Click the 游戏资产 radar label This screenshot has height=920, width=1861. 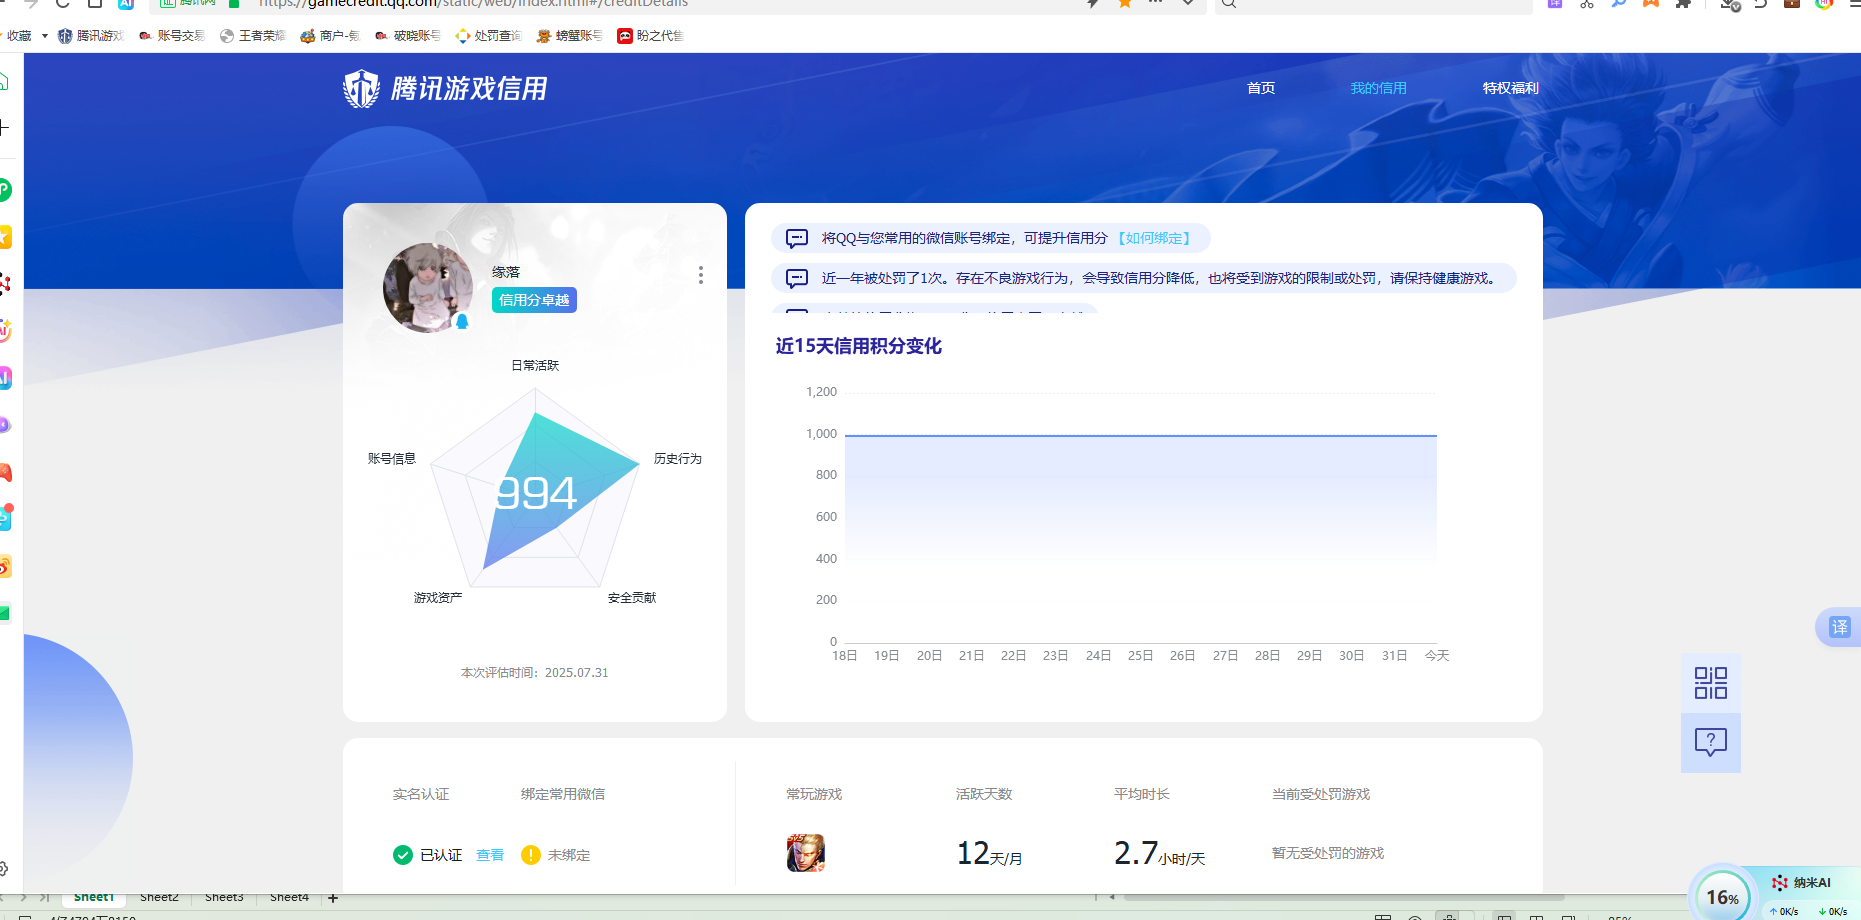tap(438, 597)
